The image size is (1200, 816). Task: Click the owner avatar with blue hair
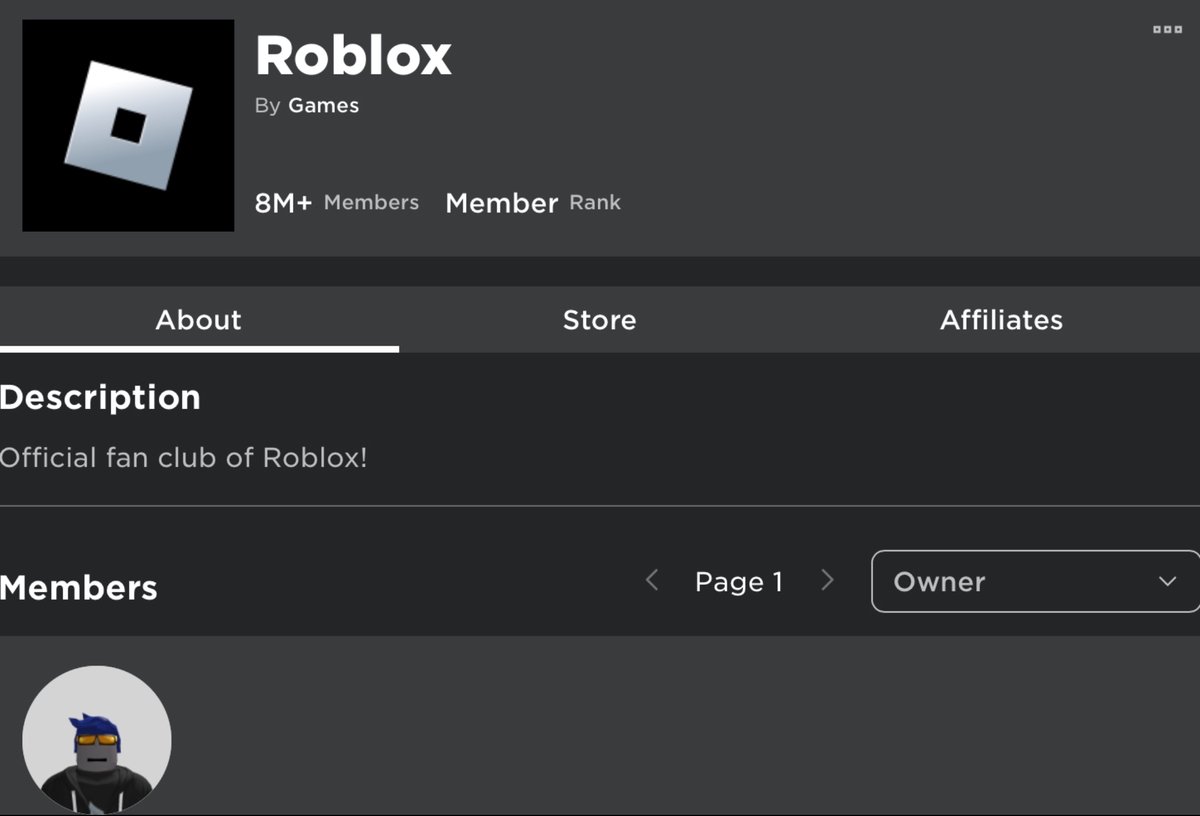97,740
